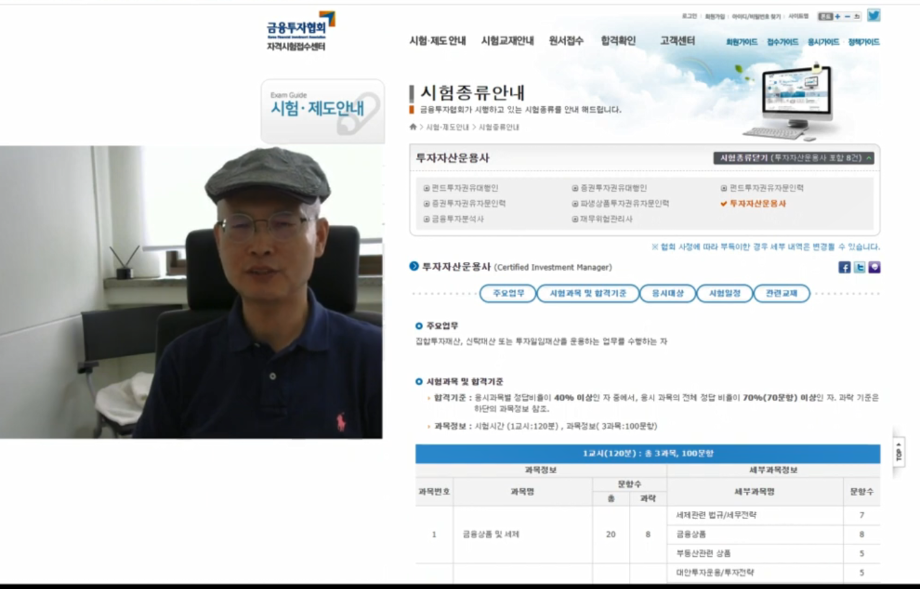Open Twitter from the top-right corner icon

coord(874,15)
